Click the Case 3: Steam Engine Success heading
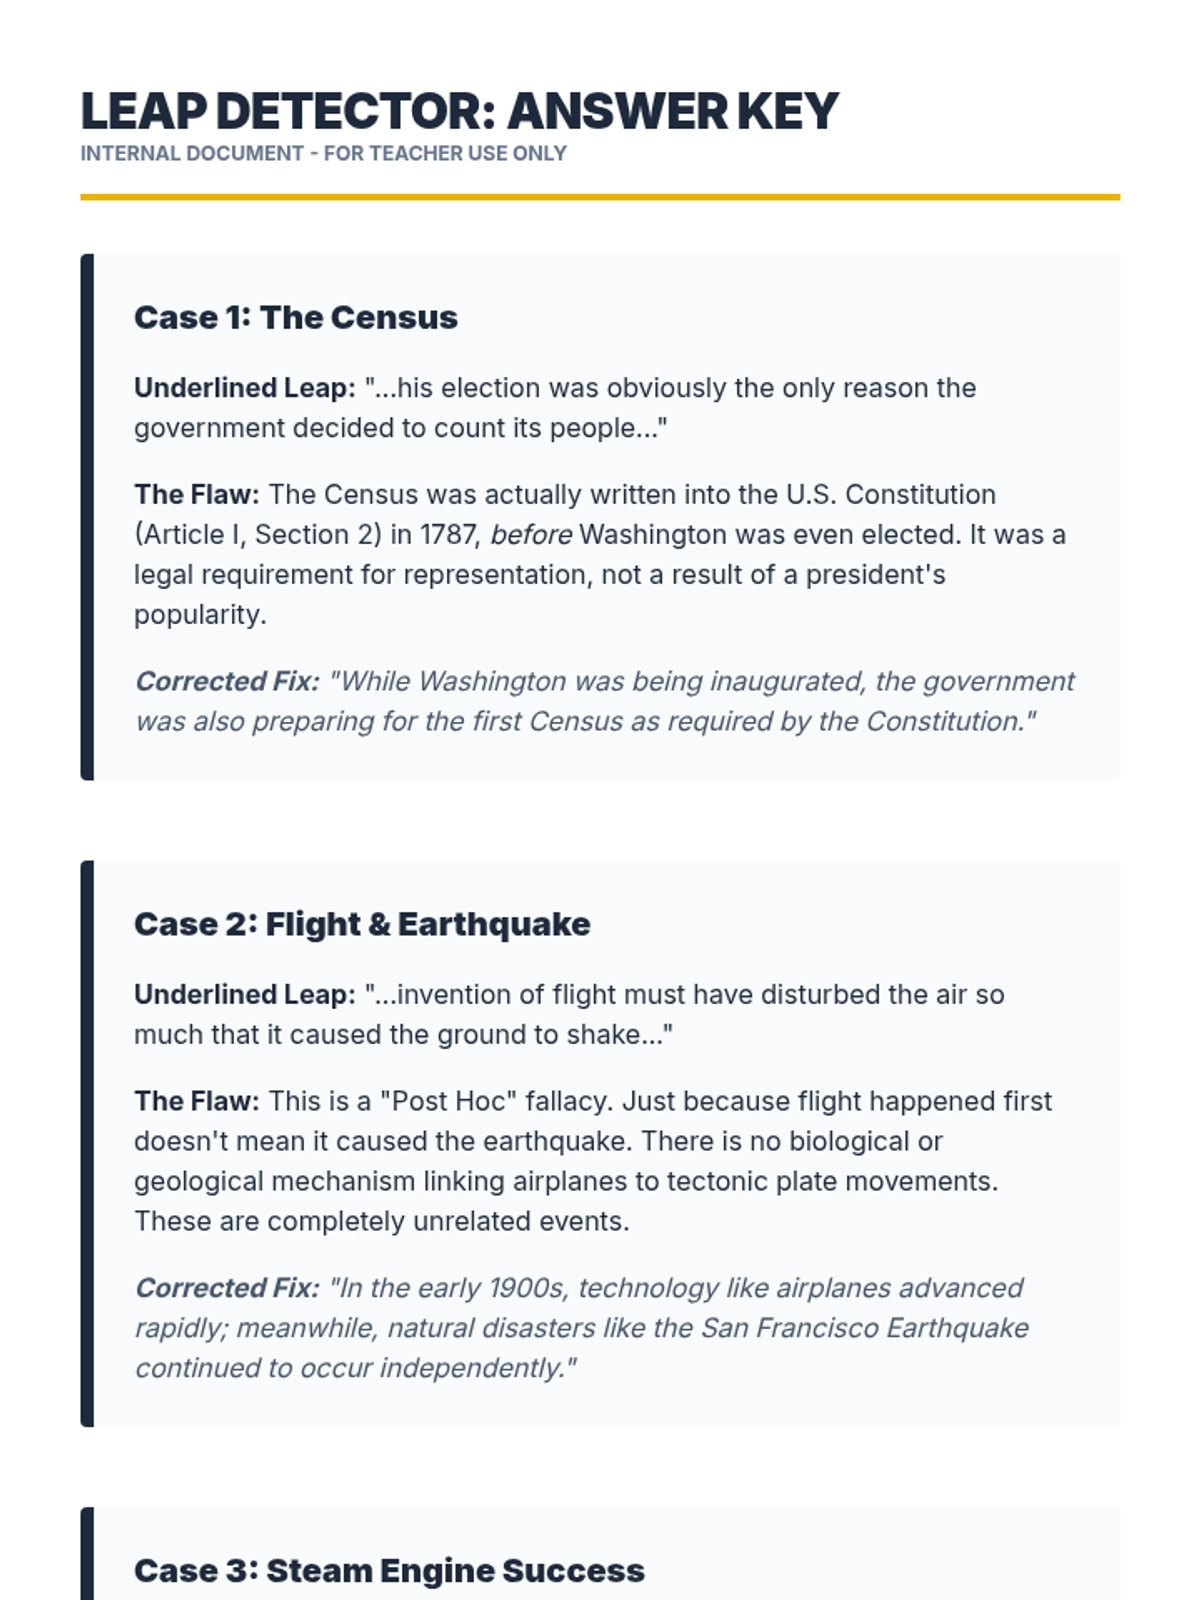 (389, 1571)
